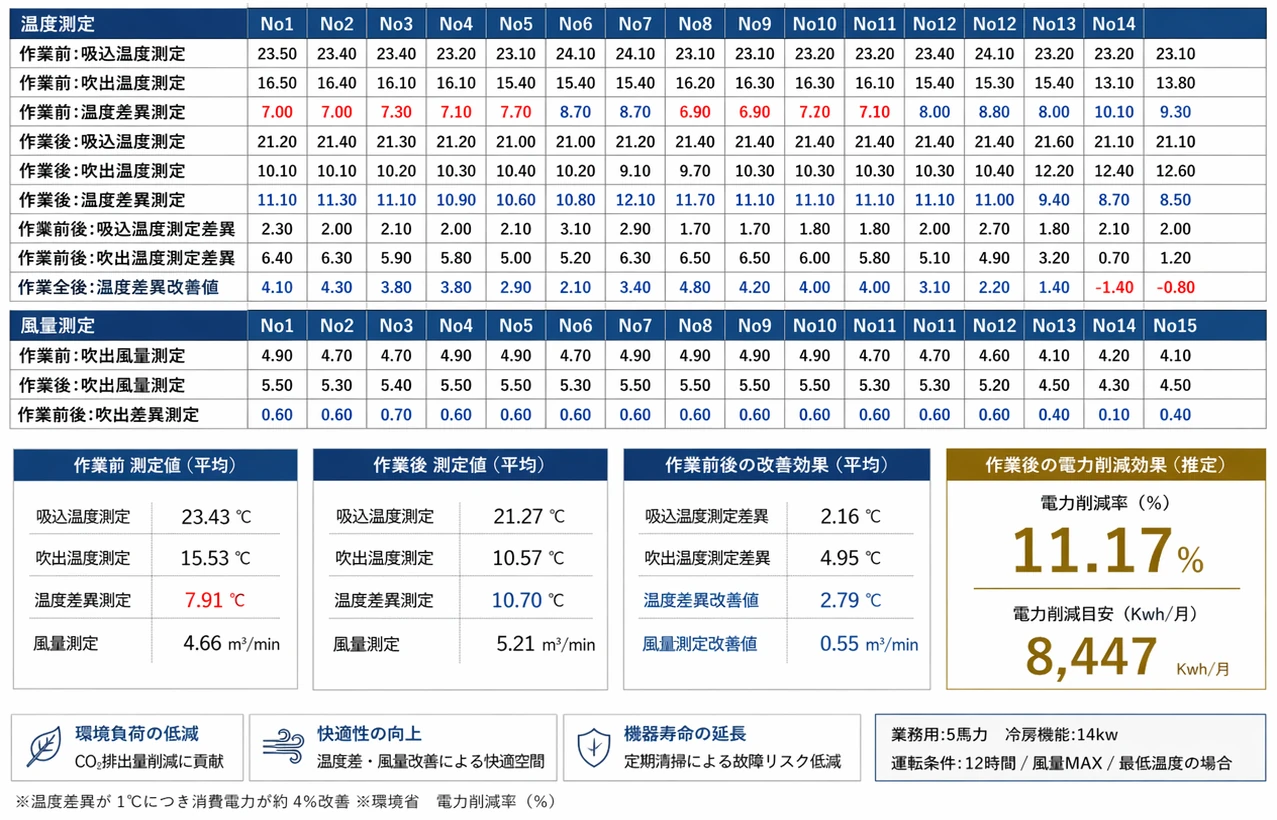Click row label 作業後：吹出風量測定
This screenshot has width=1277, height=820.
103,385
